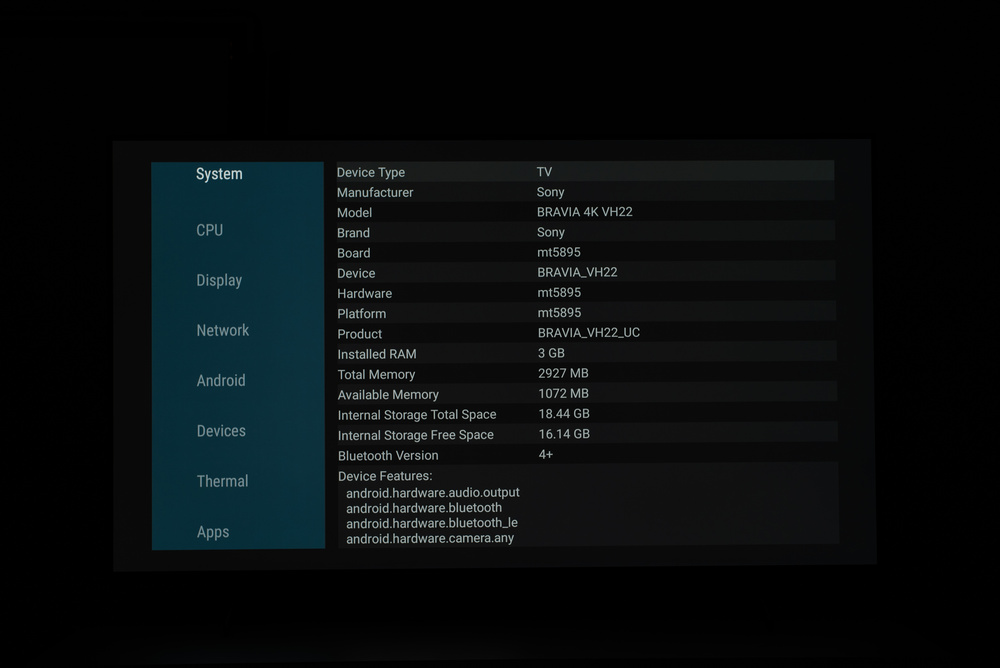Click the Device Features list heading
This screenshot has height=668, width=1000.
pos(385,476)
